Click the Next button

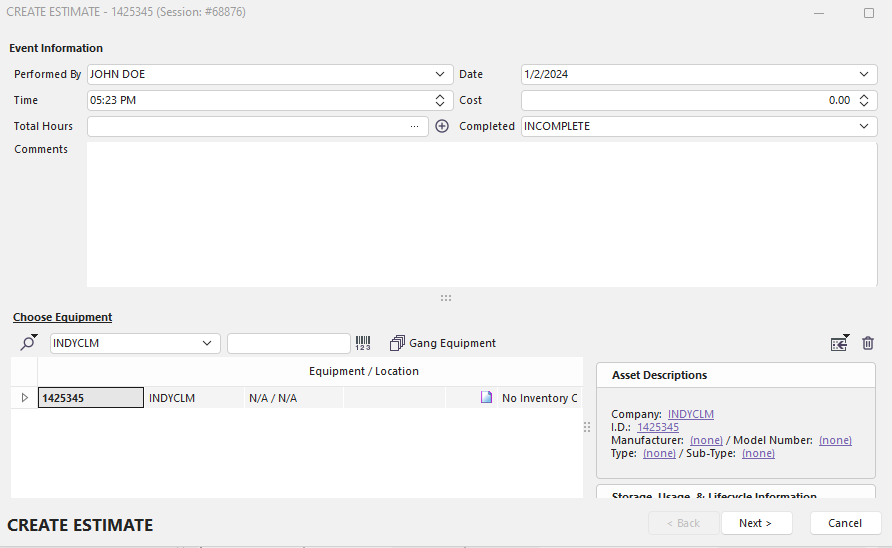(x=755, y=523)
